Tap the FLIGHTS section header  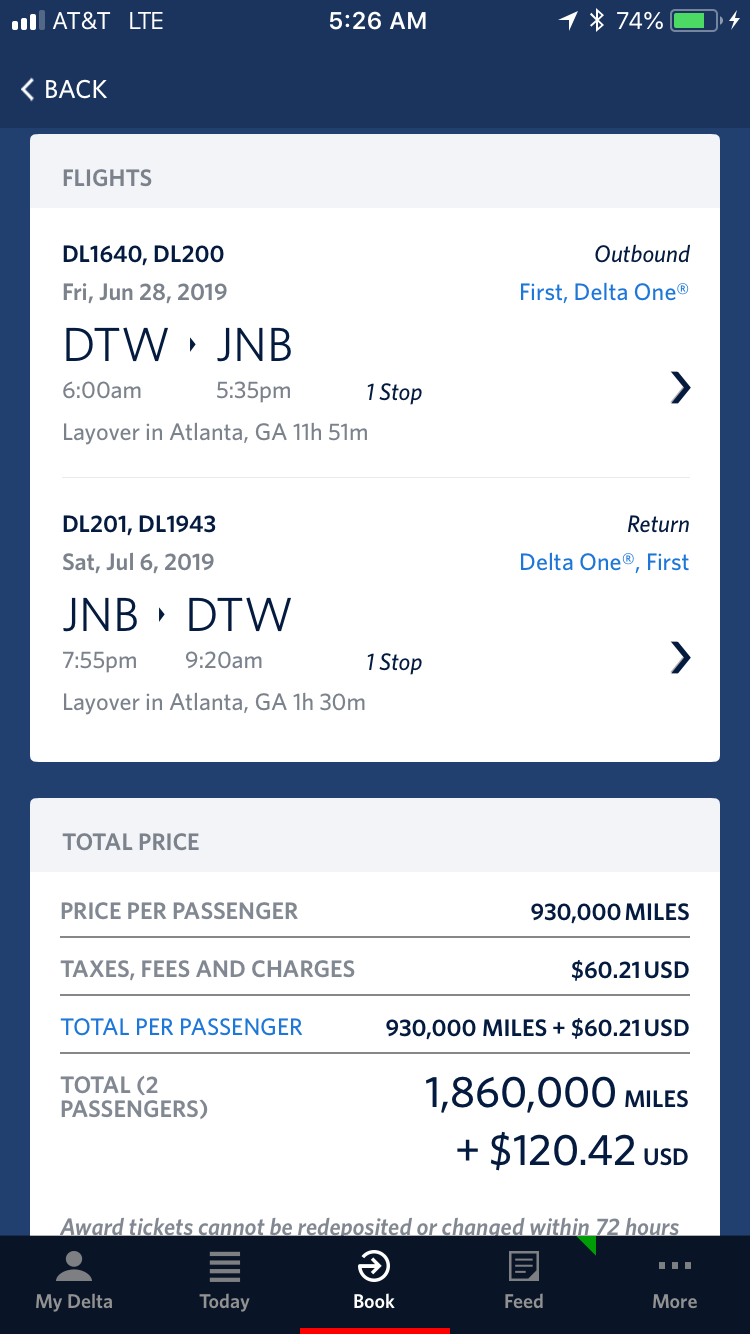[107, 178]
